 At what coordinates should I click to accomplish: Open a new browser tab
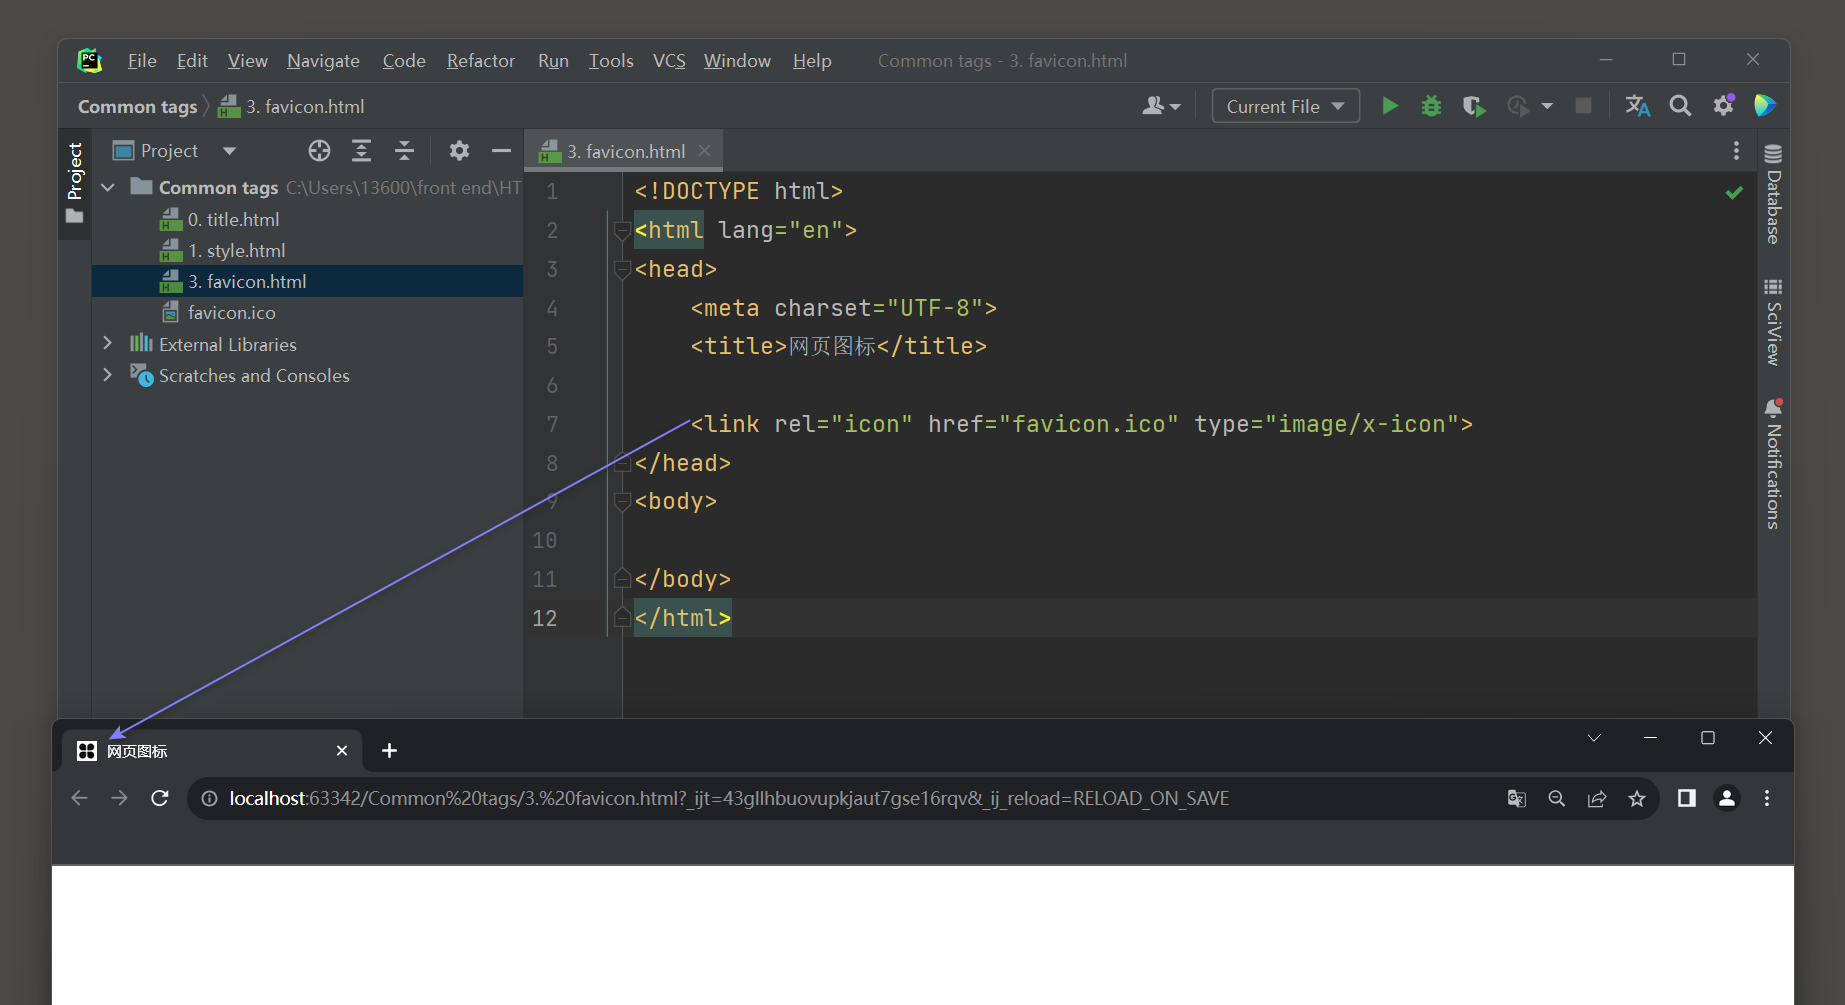pos(390,750)
